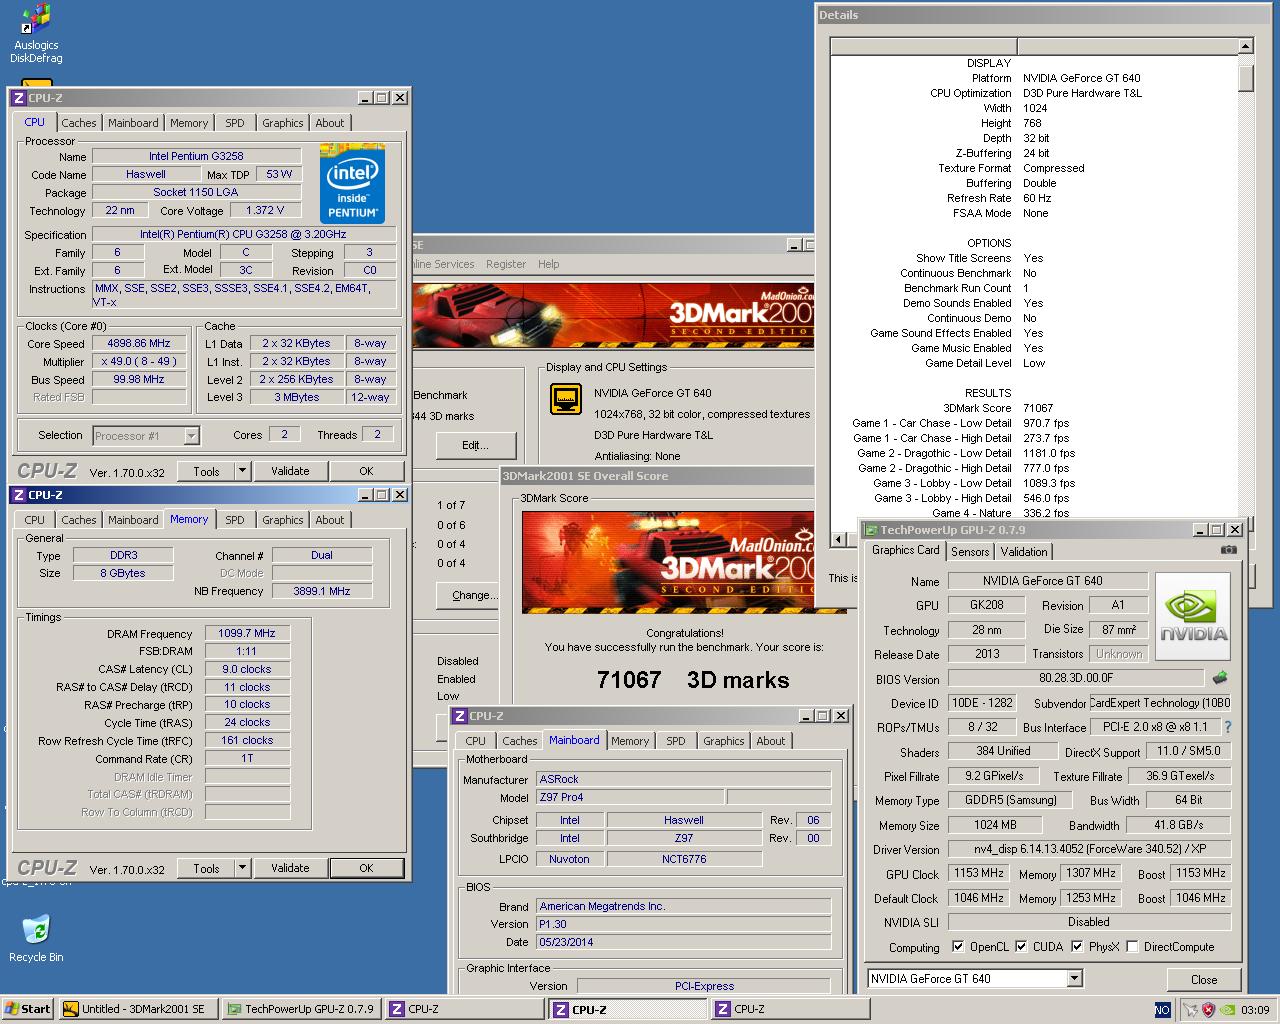Open the Recycle Bin desktop icon
The height and width of the screenshot is (1024, 1280).
36,938
